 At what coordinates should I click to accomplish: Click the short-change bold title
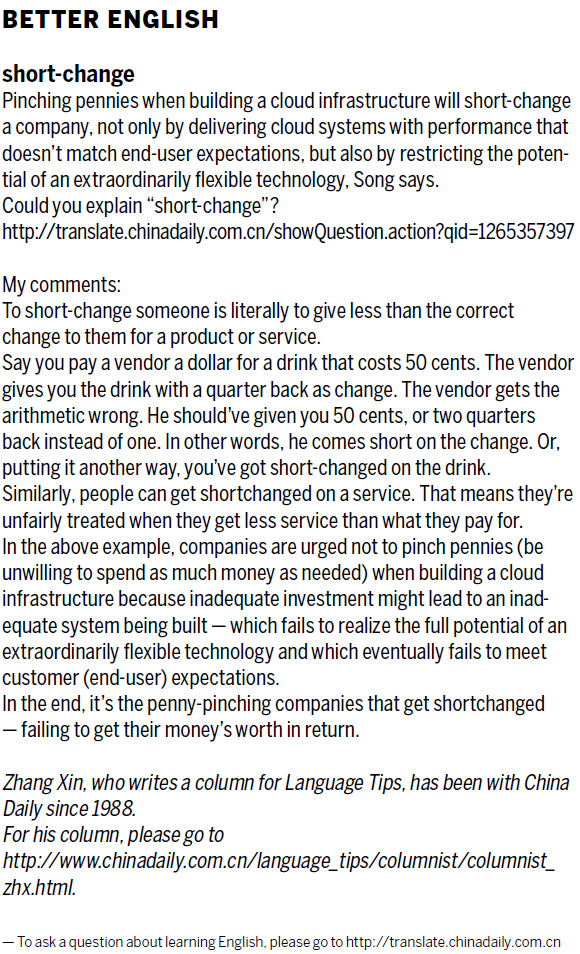[x=69, y=74]
